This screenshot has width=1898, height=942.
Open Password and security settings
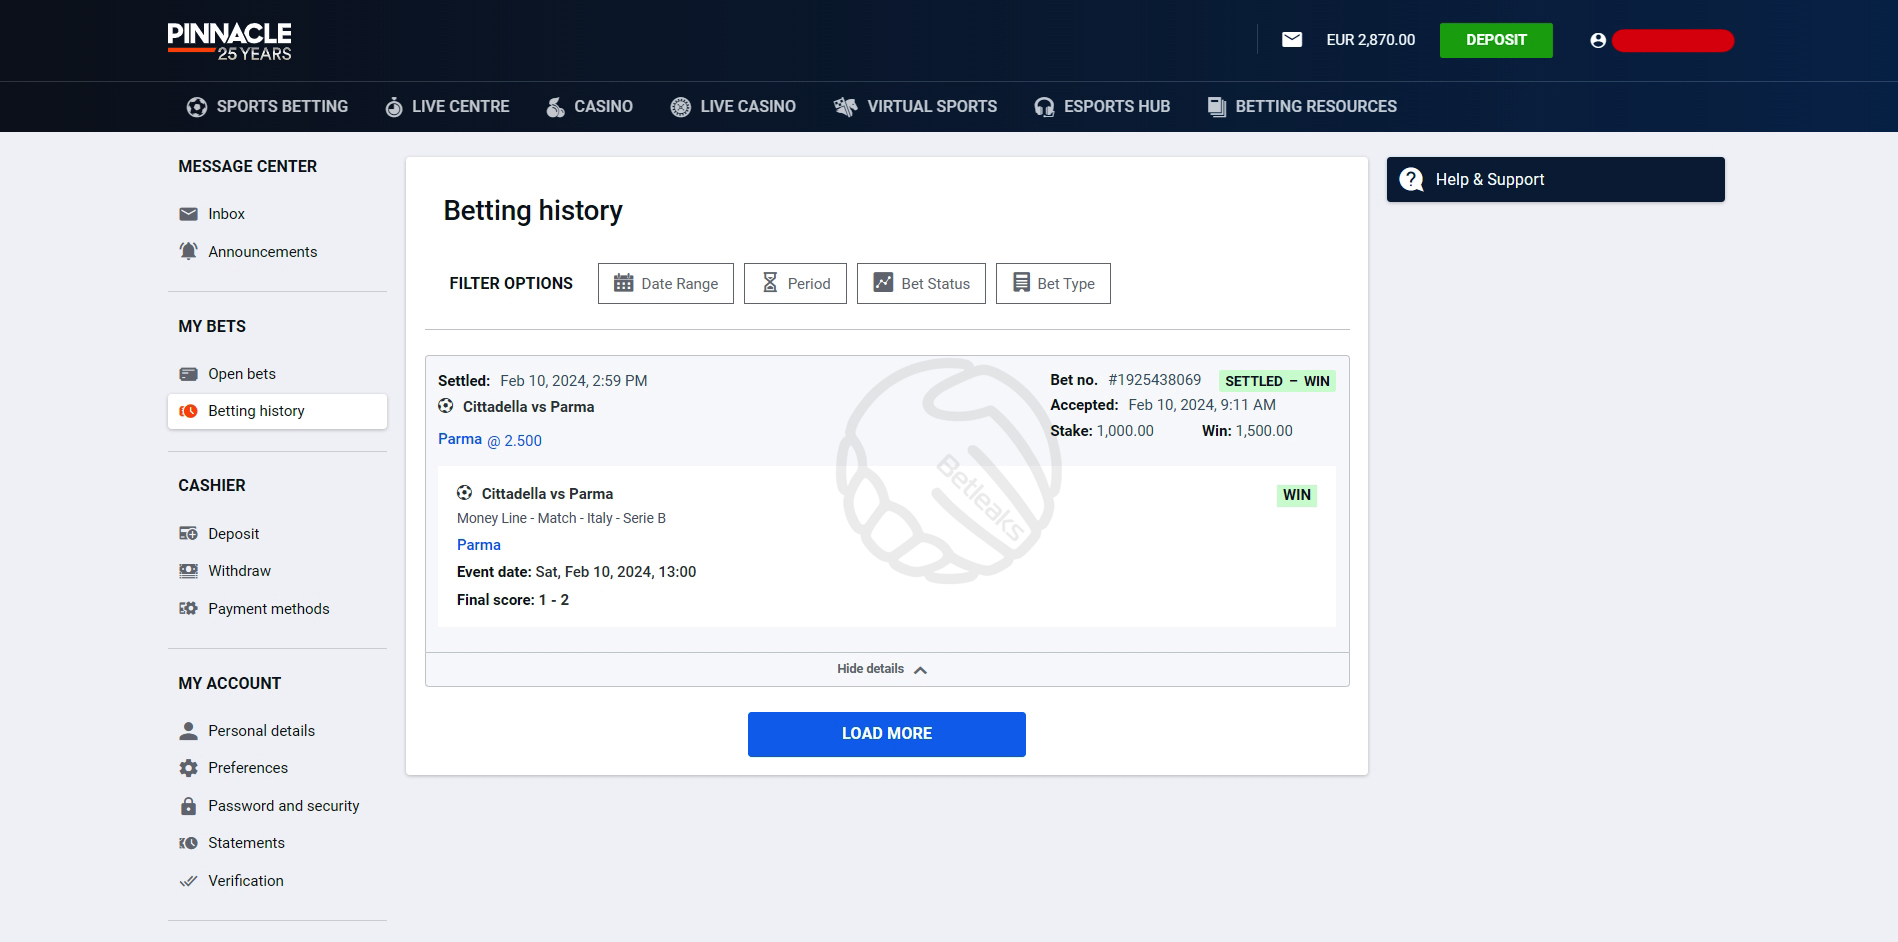(283, 806)
